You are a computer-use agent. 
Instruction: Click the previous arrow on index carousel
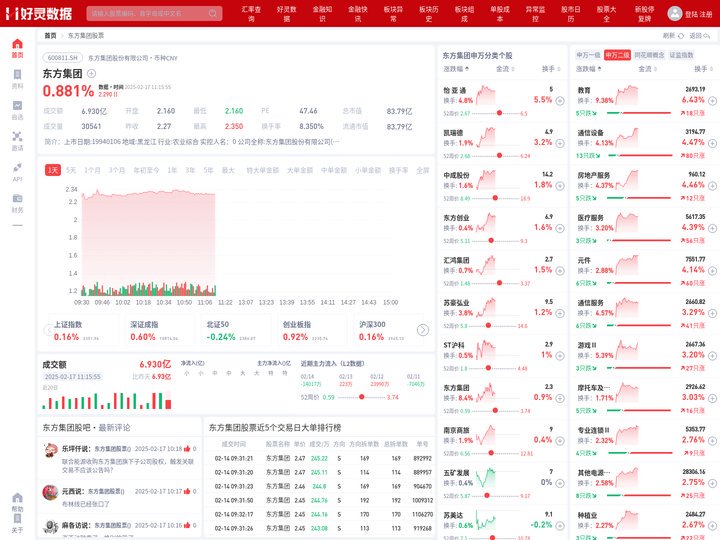48,330
